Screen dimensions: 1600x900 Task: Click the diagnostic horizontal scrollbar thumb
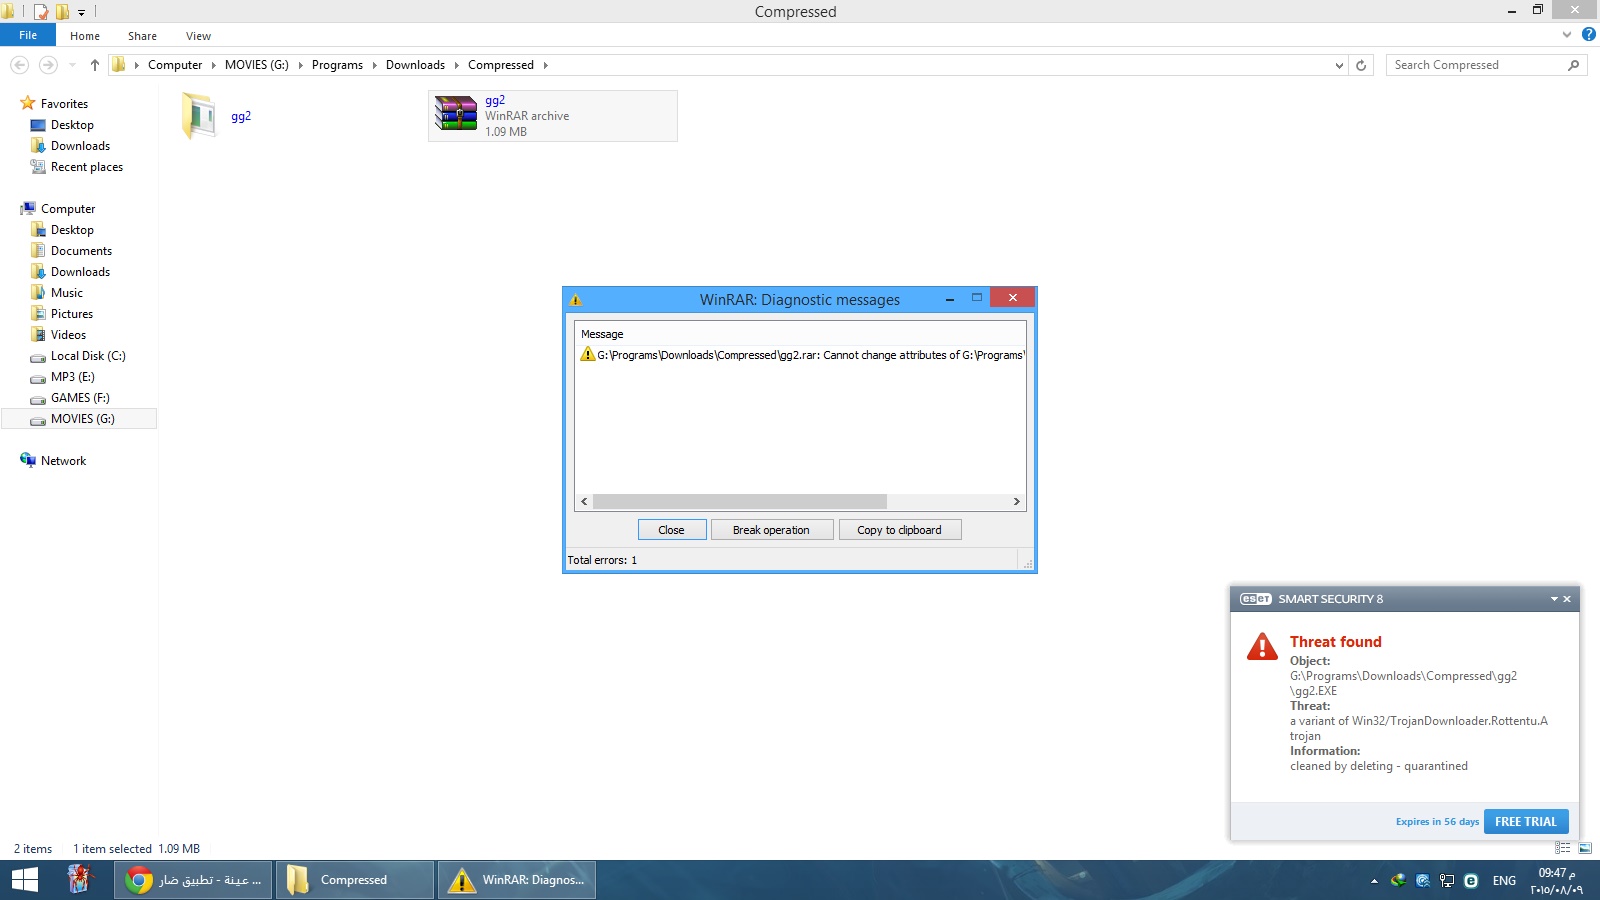[740, 501]
